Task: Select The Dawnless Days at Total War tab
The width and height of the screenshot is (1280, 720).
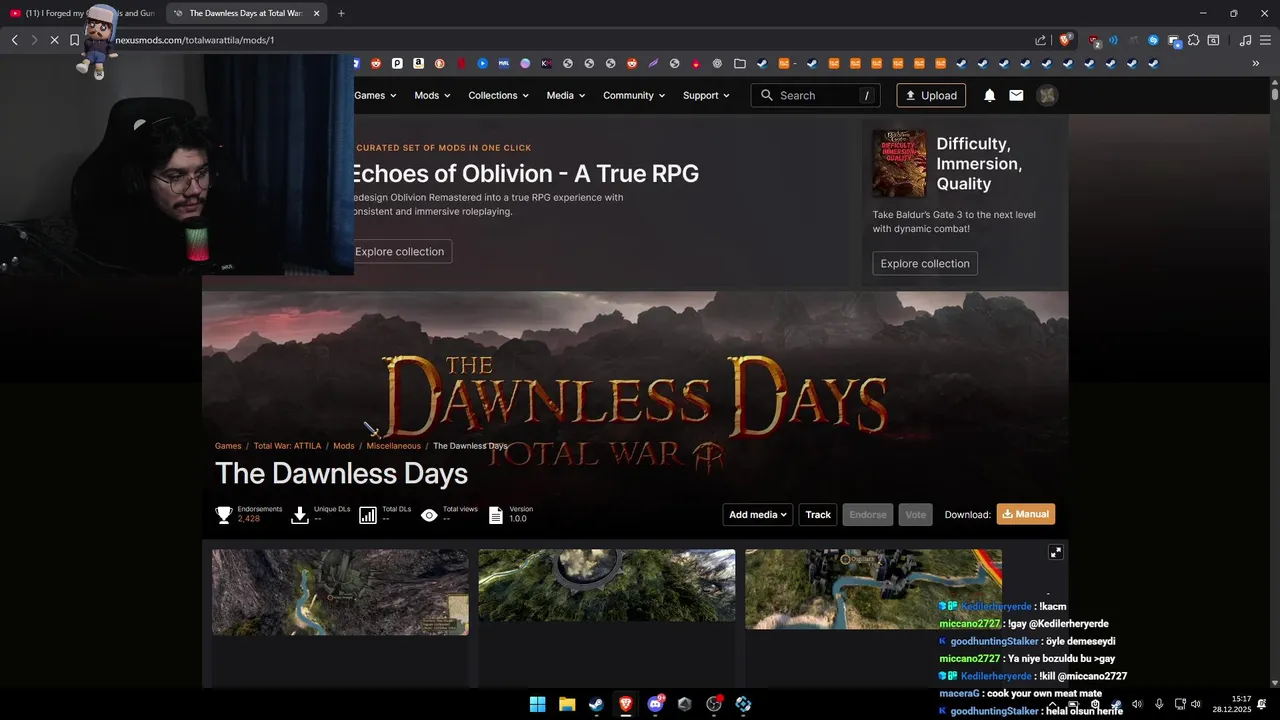Action: coord(245,13)
